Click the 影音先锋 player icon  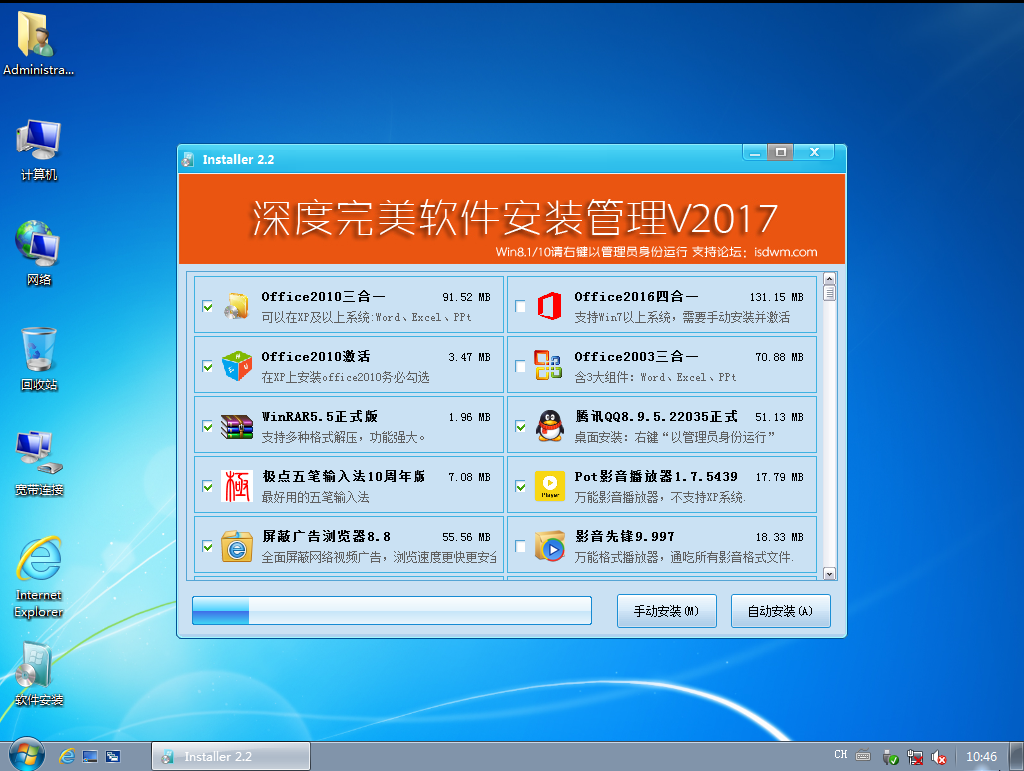tap(550, 546)
